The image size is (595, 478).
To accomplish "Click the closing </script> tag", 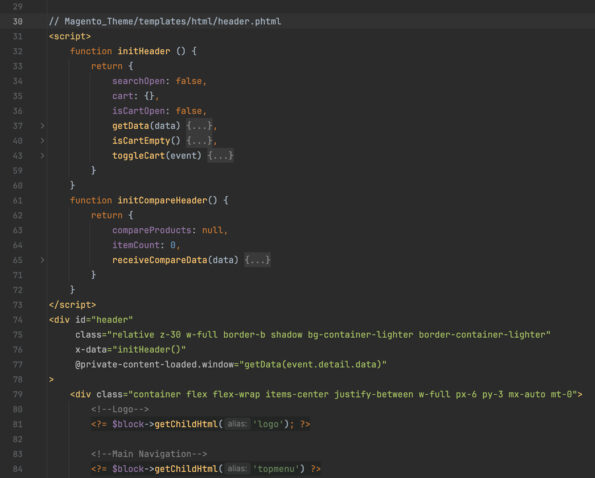I will 72,305.
